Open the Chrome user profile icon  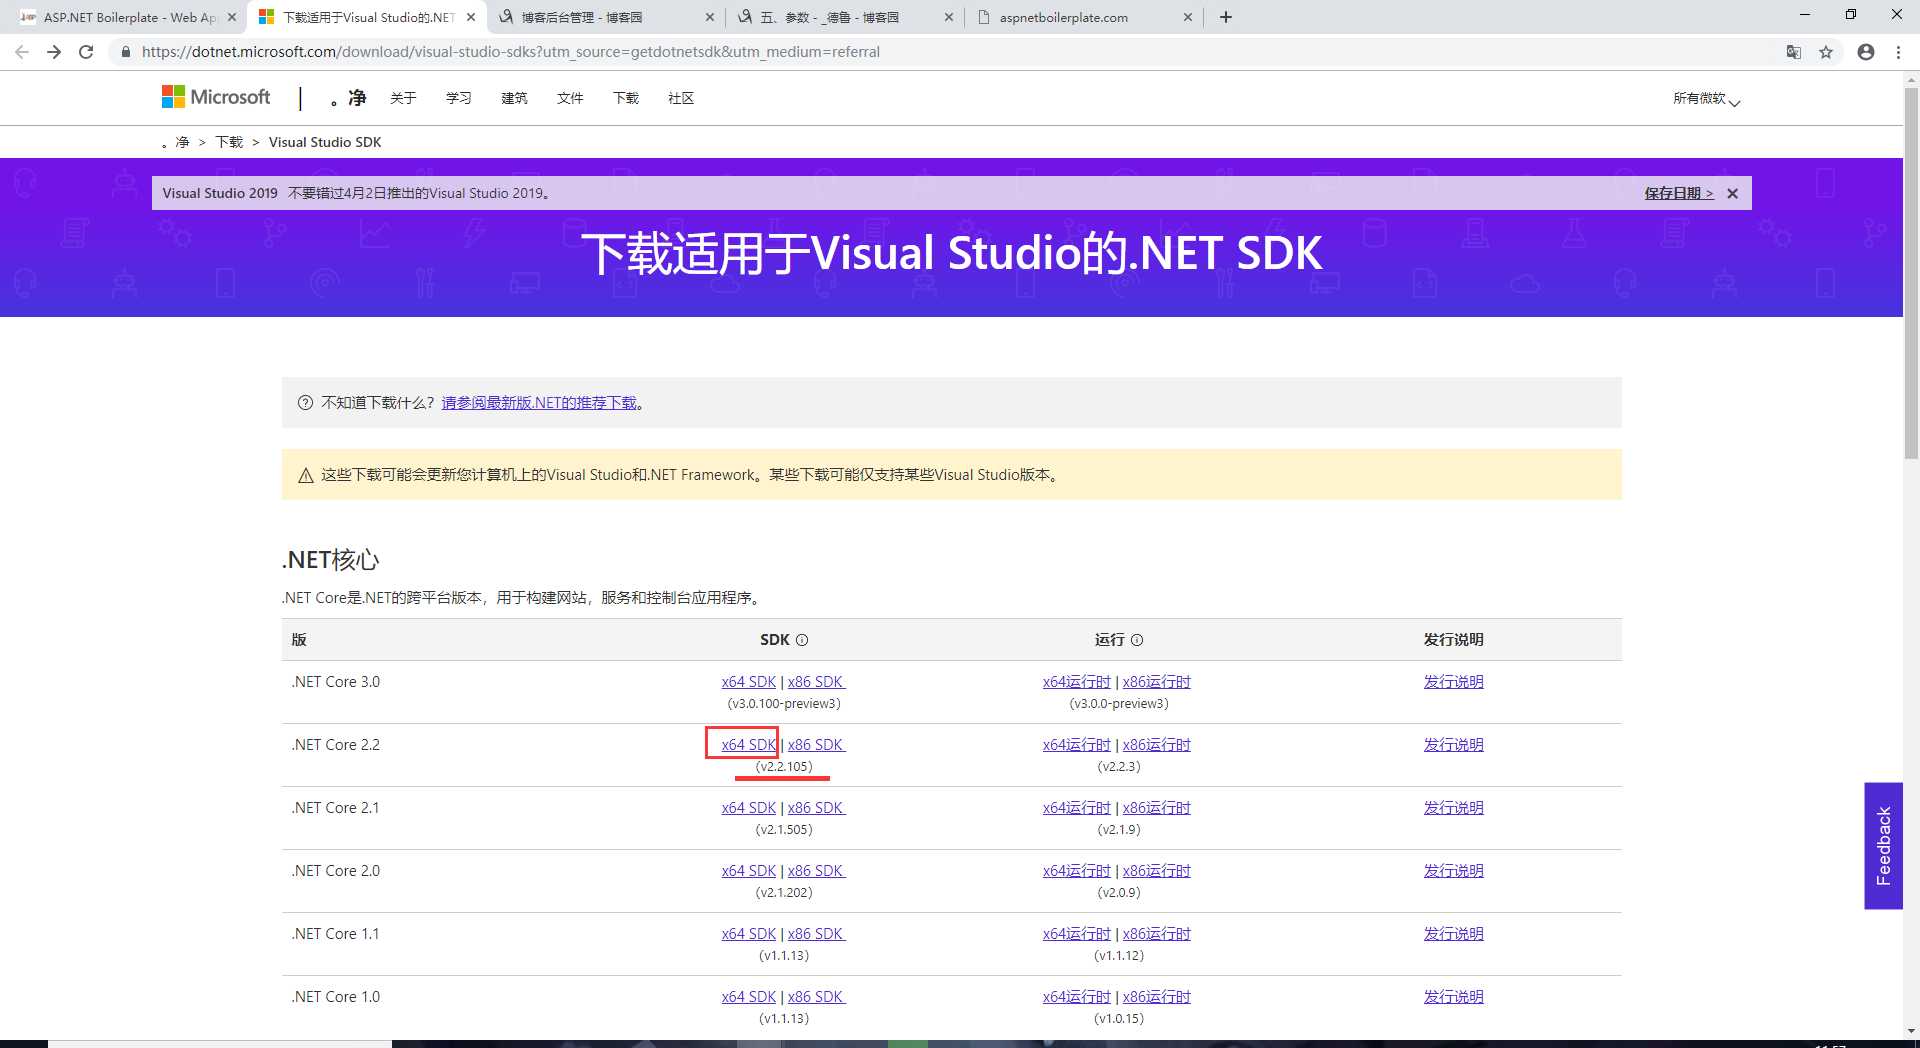click(x=1866, y=52)
